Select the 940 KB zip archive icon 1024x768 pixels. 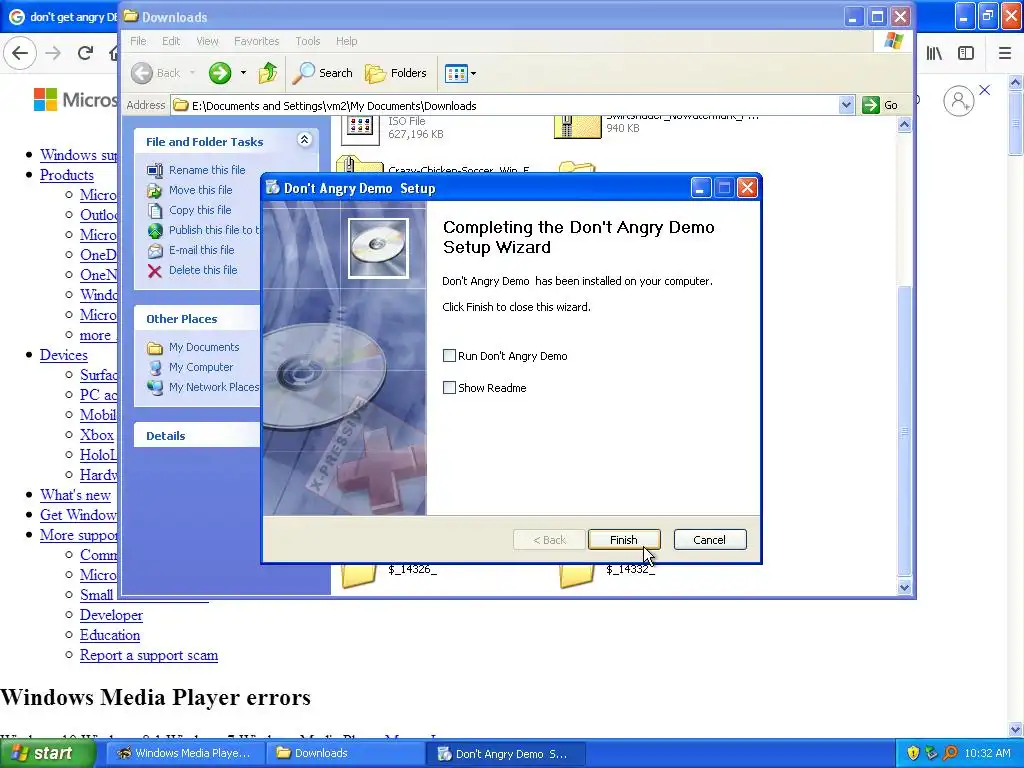(577, 126)
